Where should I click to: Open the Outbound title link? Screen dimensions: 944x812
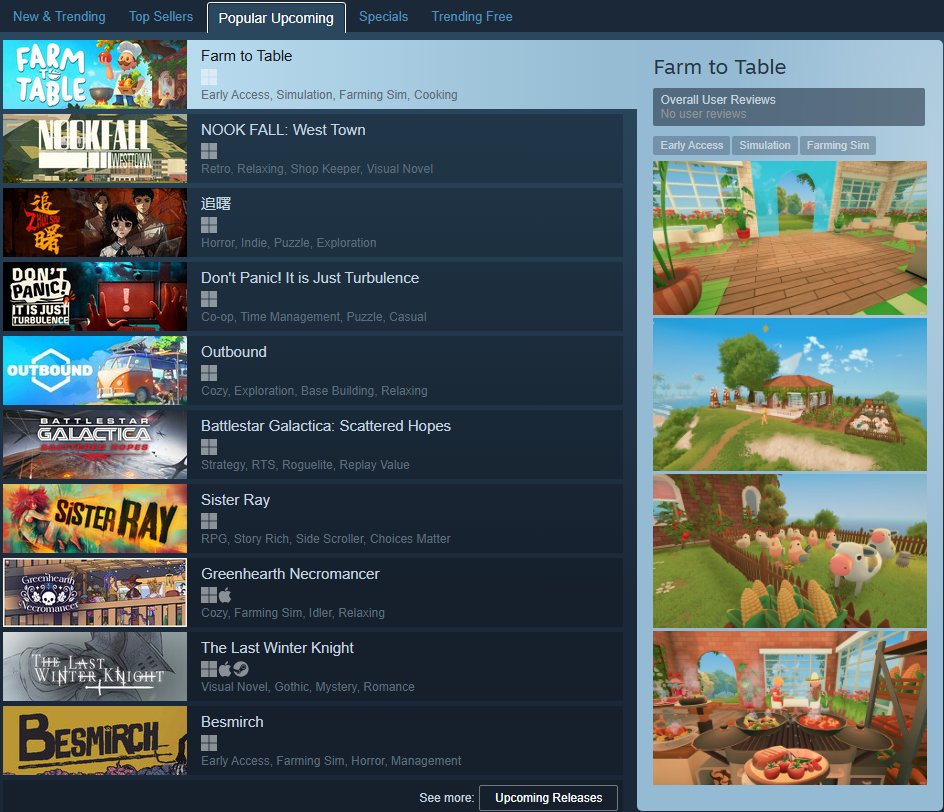point(234,352)
